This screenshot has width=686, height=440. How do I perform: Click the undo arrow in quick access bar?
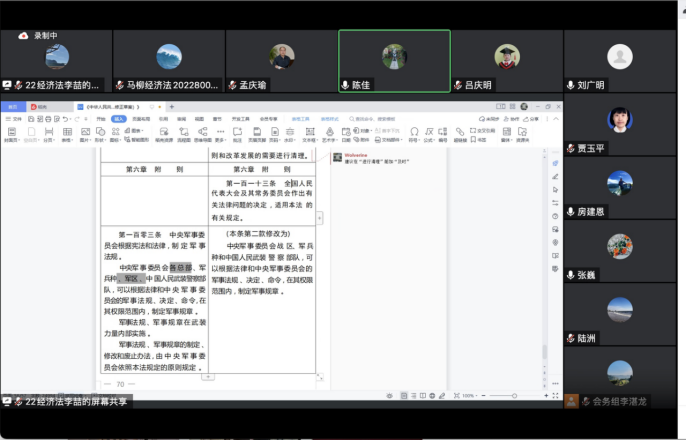[65, 119]
